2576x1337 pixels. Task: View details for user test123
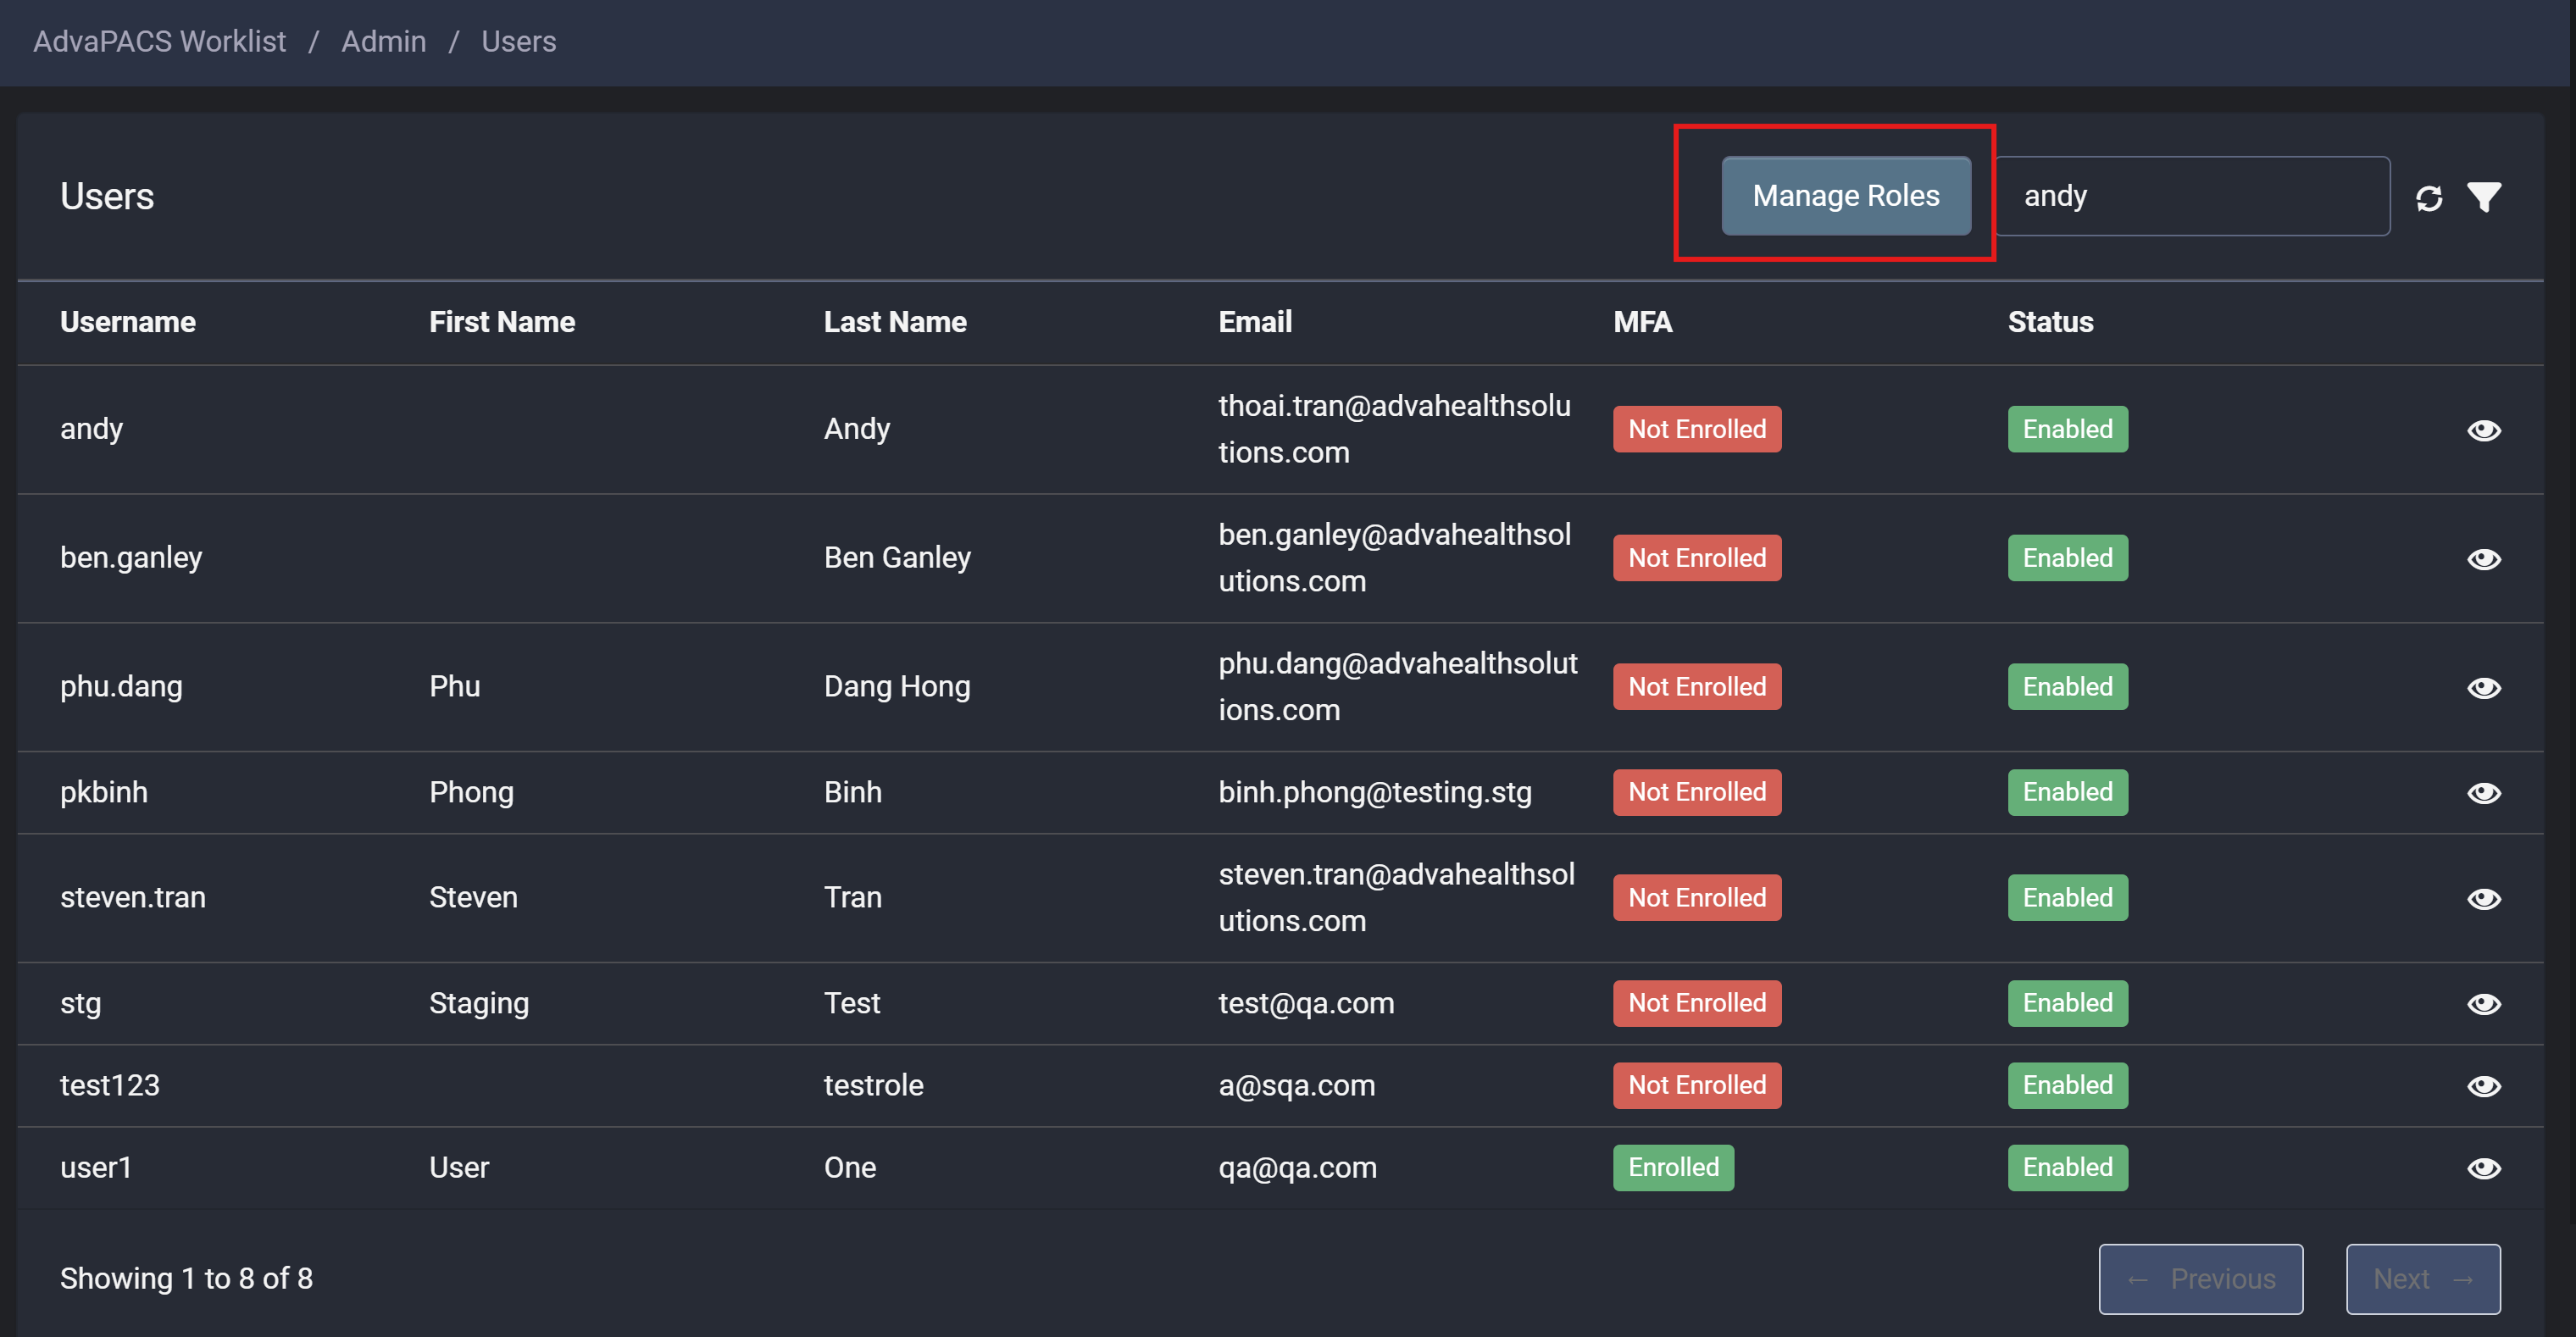coord(2484,1086)
